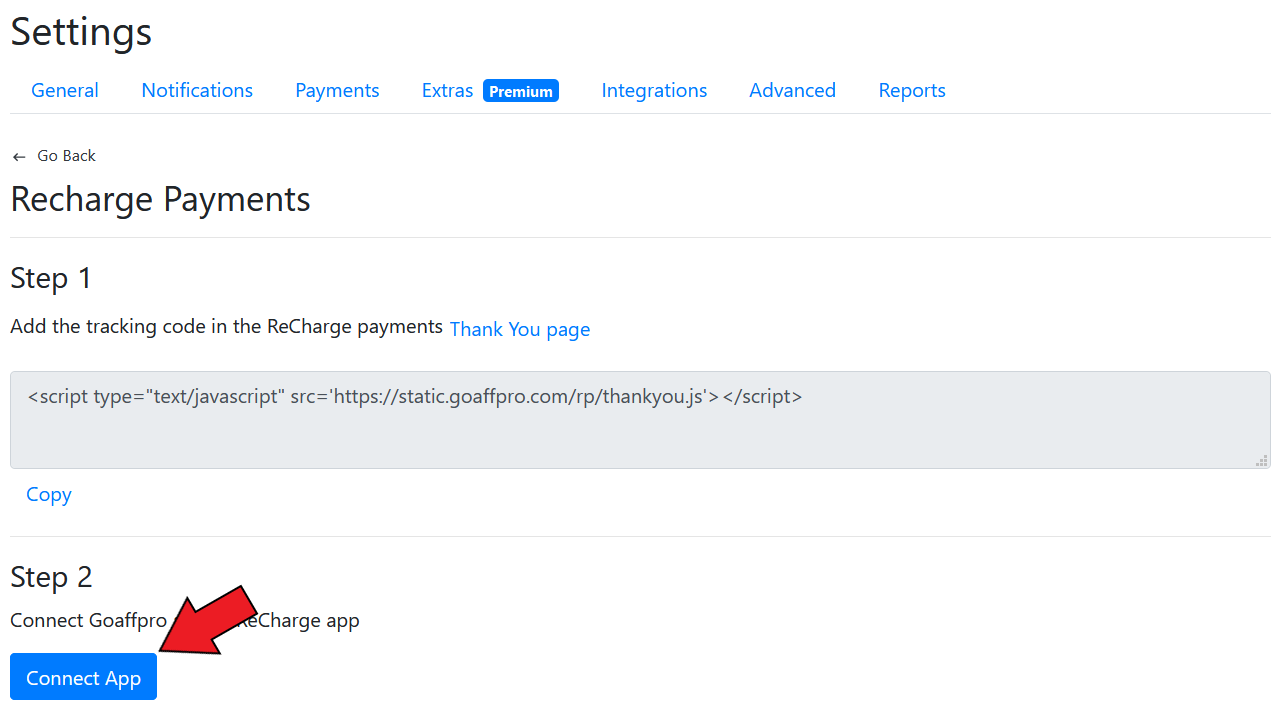Open the Reports tab
1280x710 pixels.
(912, 90)
